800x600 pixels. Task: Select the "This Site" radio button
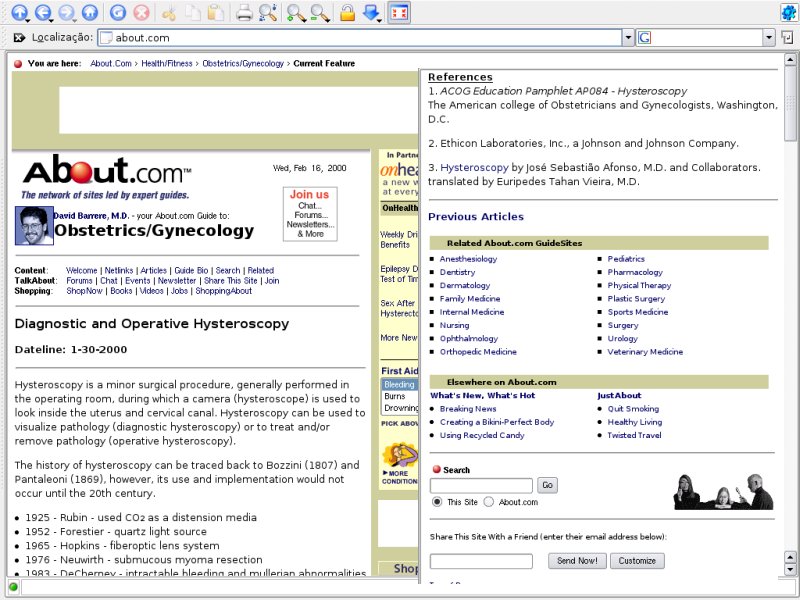437,502
